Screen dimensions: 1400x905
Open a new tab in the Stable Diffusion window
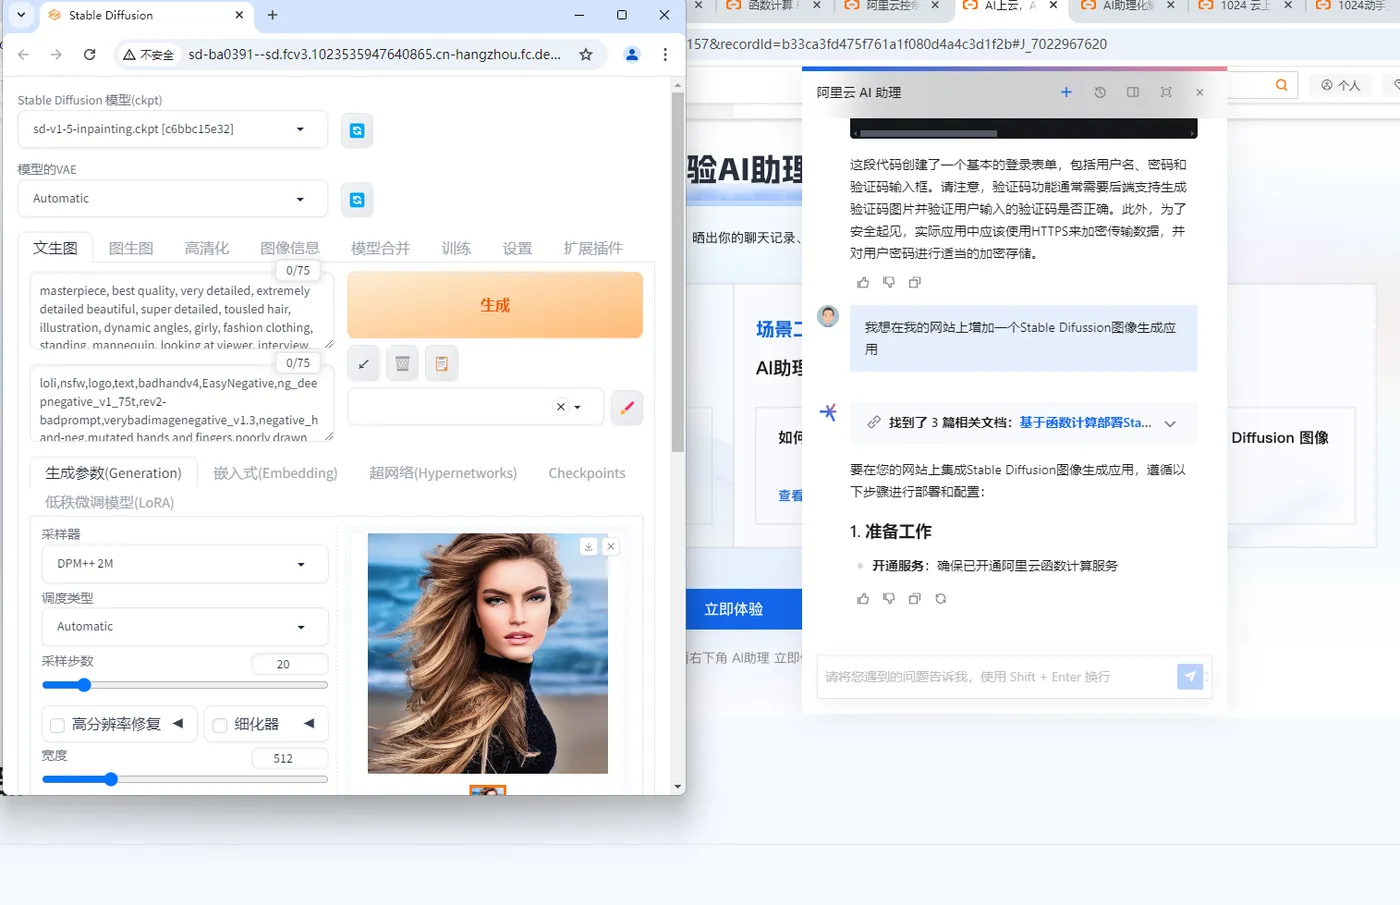click(273, 15)
